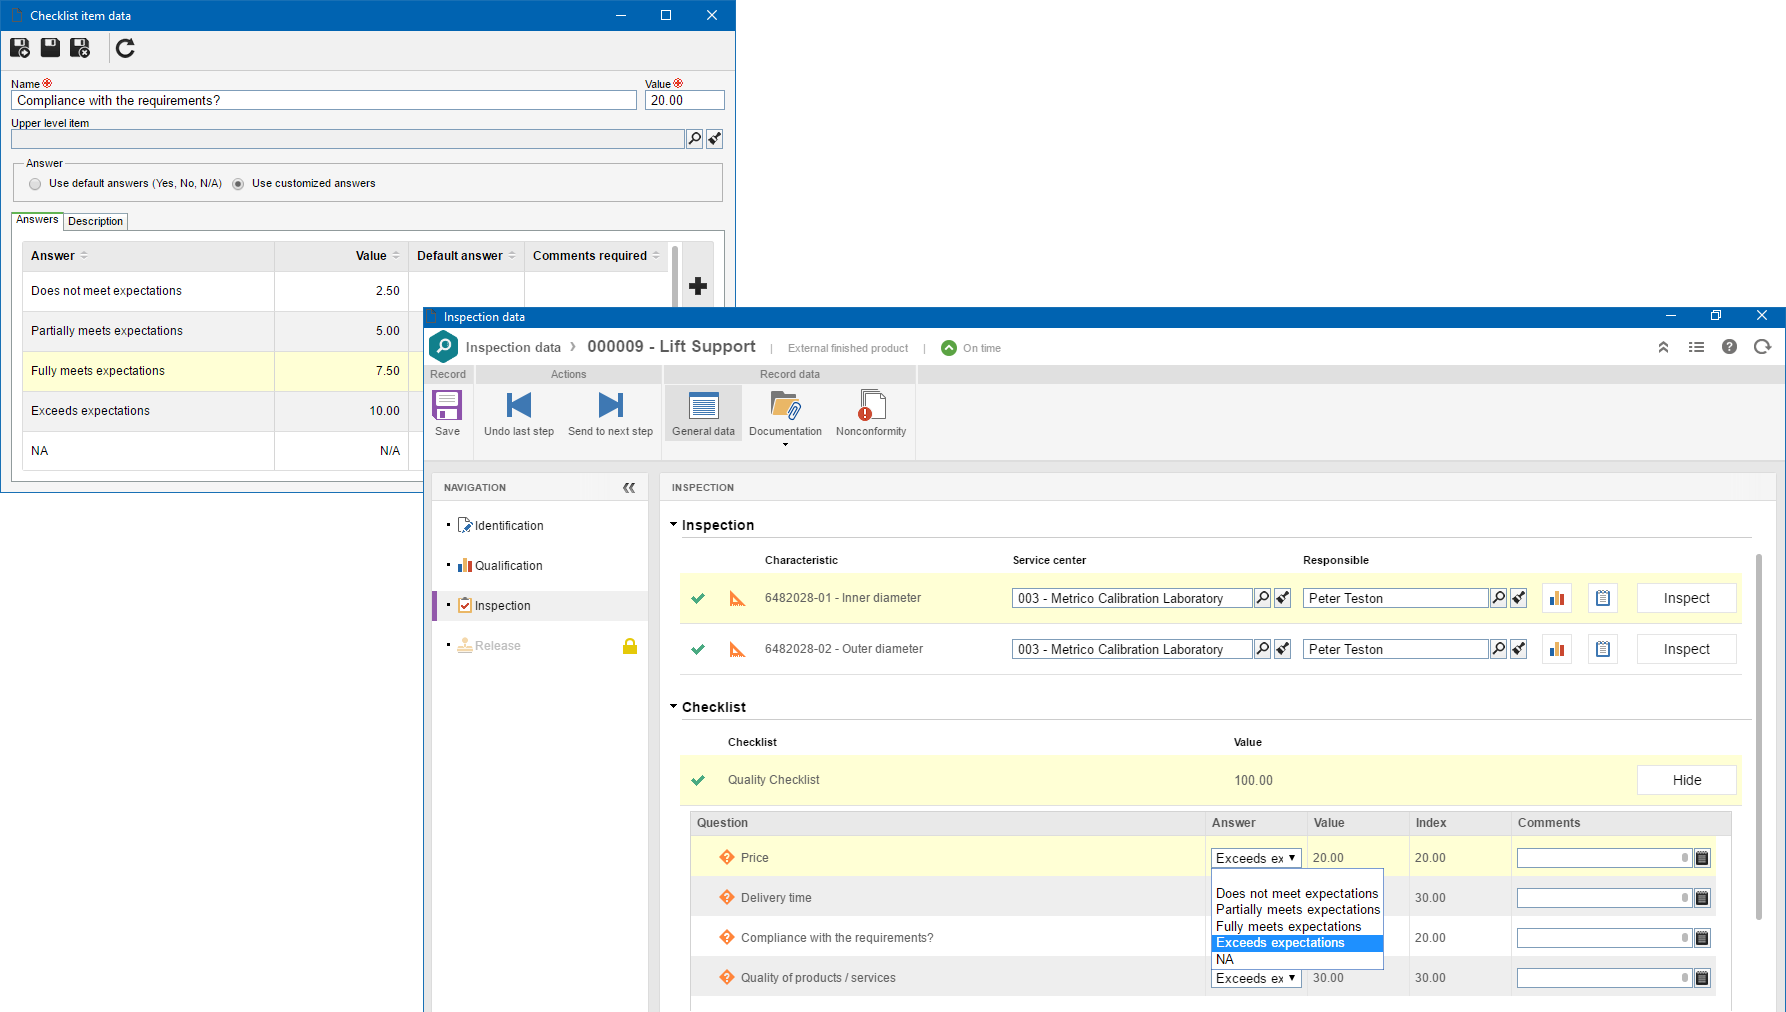Choose Fully meets expectations in dropdown list
The image size is (1786, 1012).
(1288, 927)
